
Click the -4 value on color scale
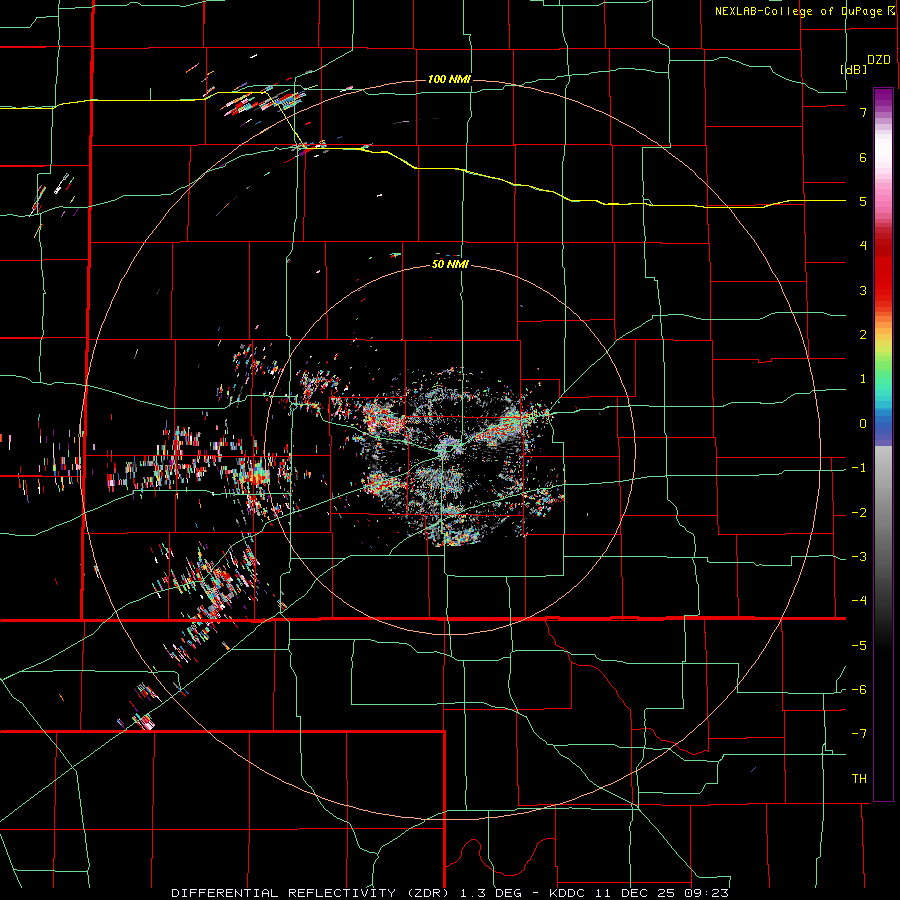859,601
